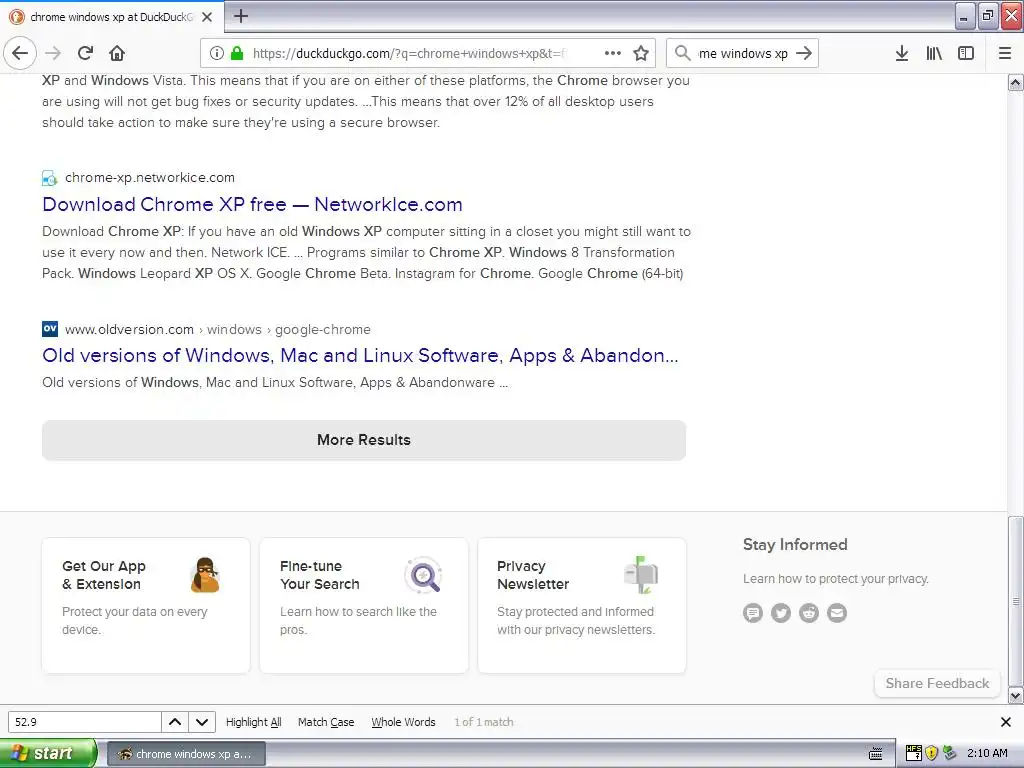Close the DuckDuckGo tab
The width and height of the screenshot is (1024, 768).
pyautogui.click(x=207, y=17)
